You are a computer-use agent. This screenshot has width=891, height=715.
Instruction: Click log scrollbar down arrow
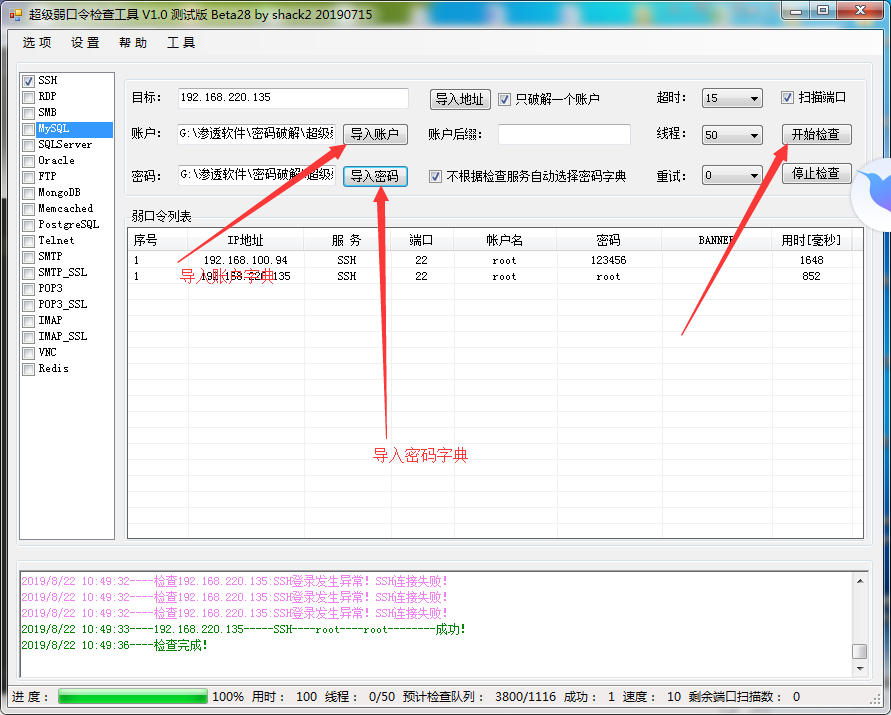click(860, 668)
